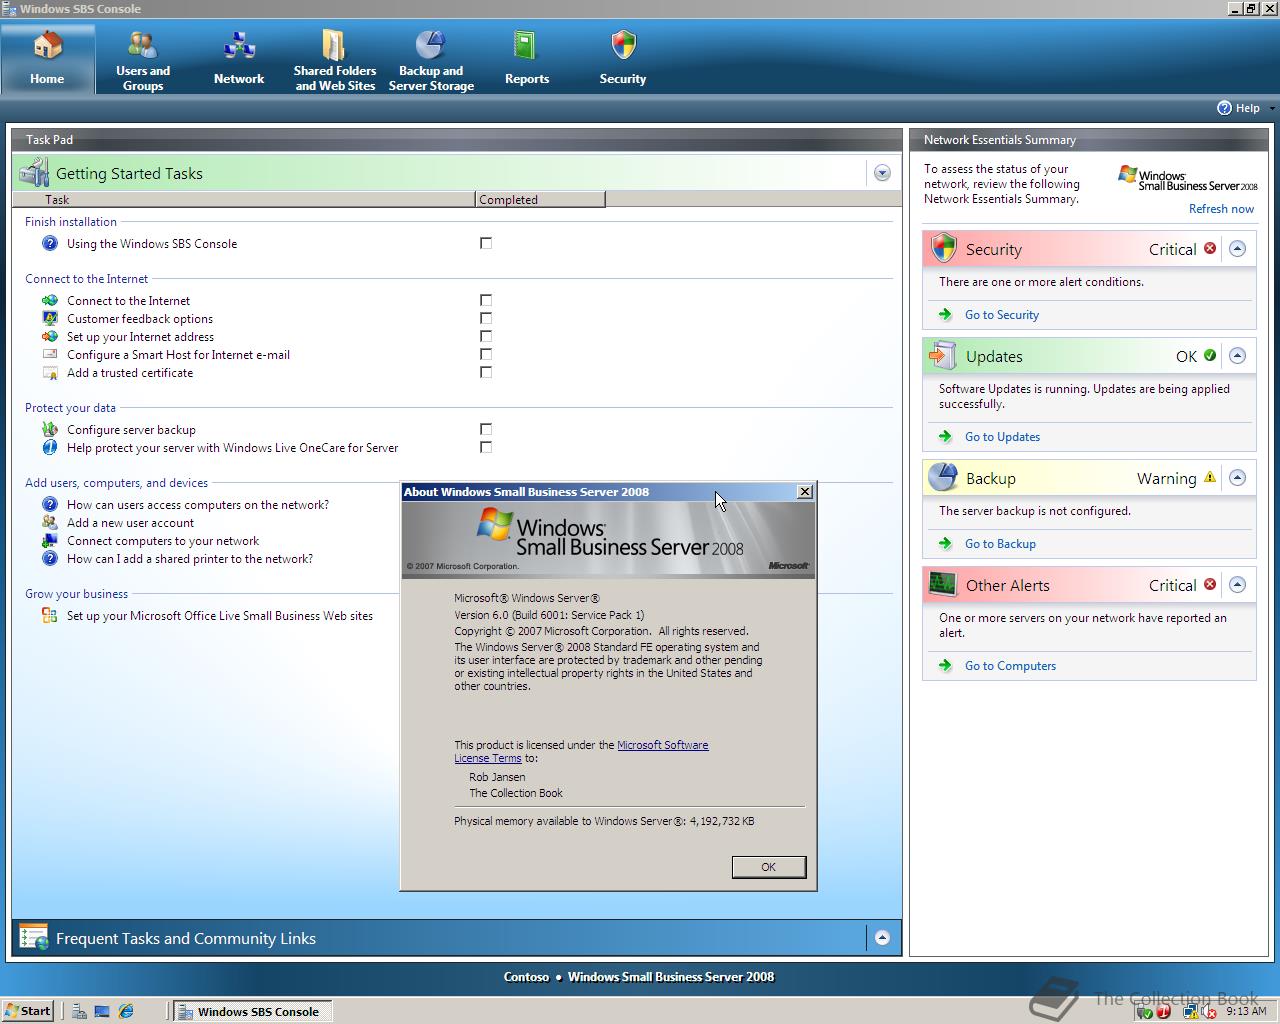Open Backup and Server Storage

(431, 60)
